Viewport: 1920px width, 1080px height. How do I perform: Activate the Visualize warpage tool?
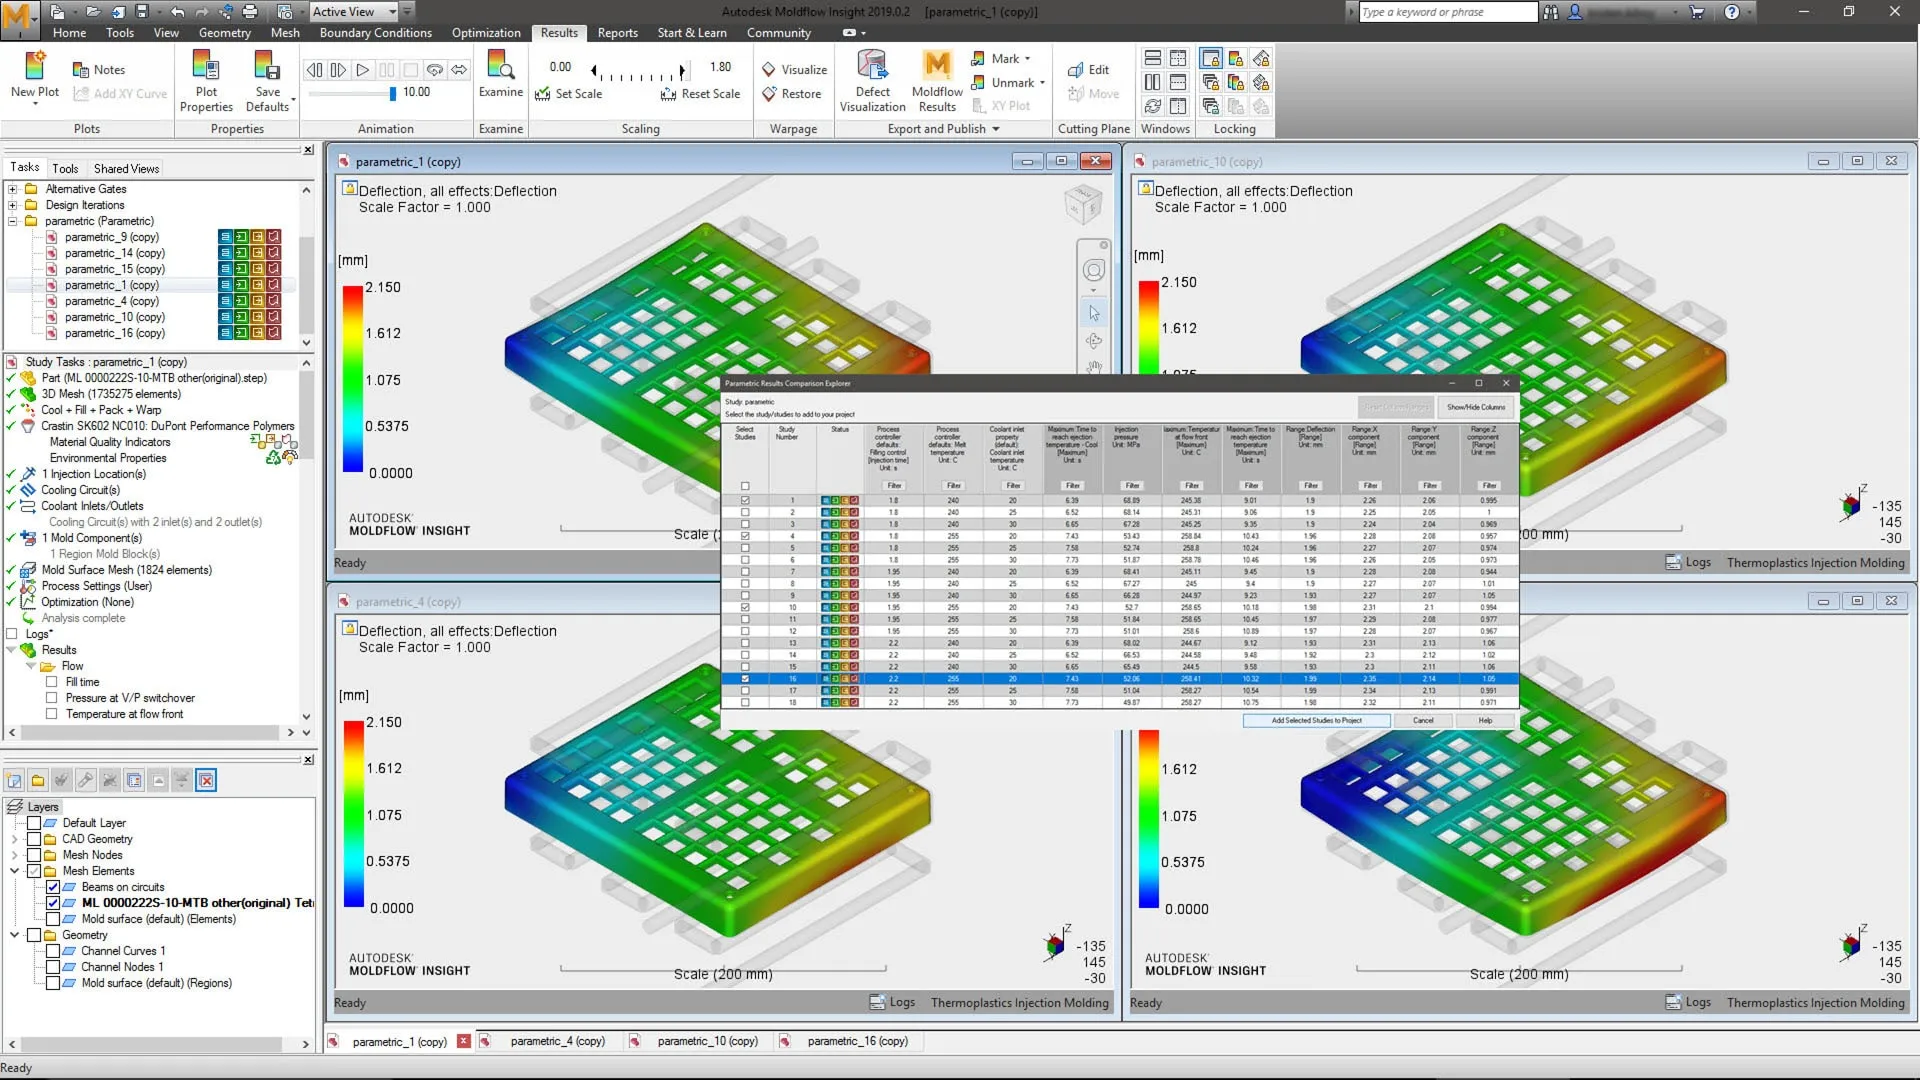[793, 69]
